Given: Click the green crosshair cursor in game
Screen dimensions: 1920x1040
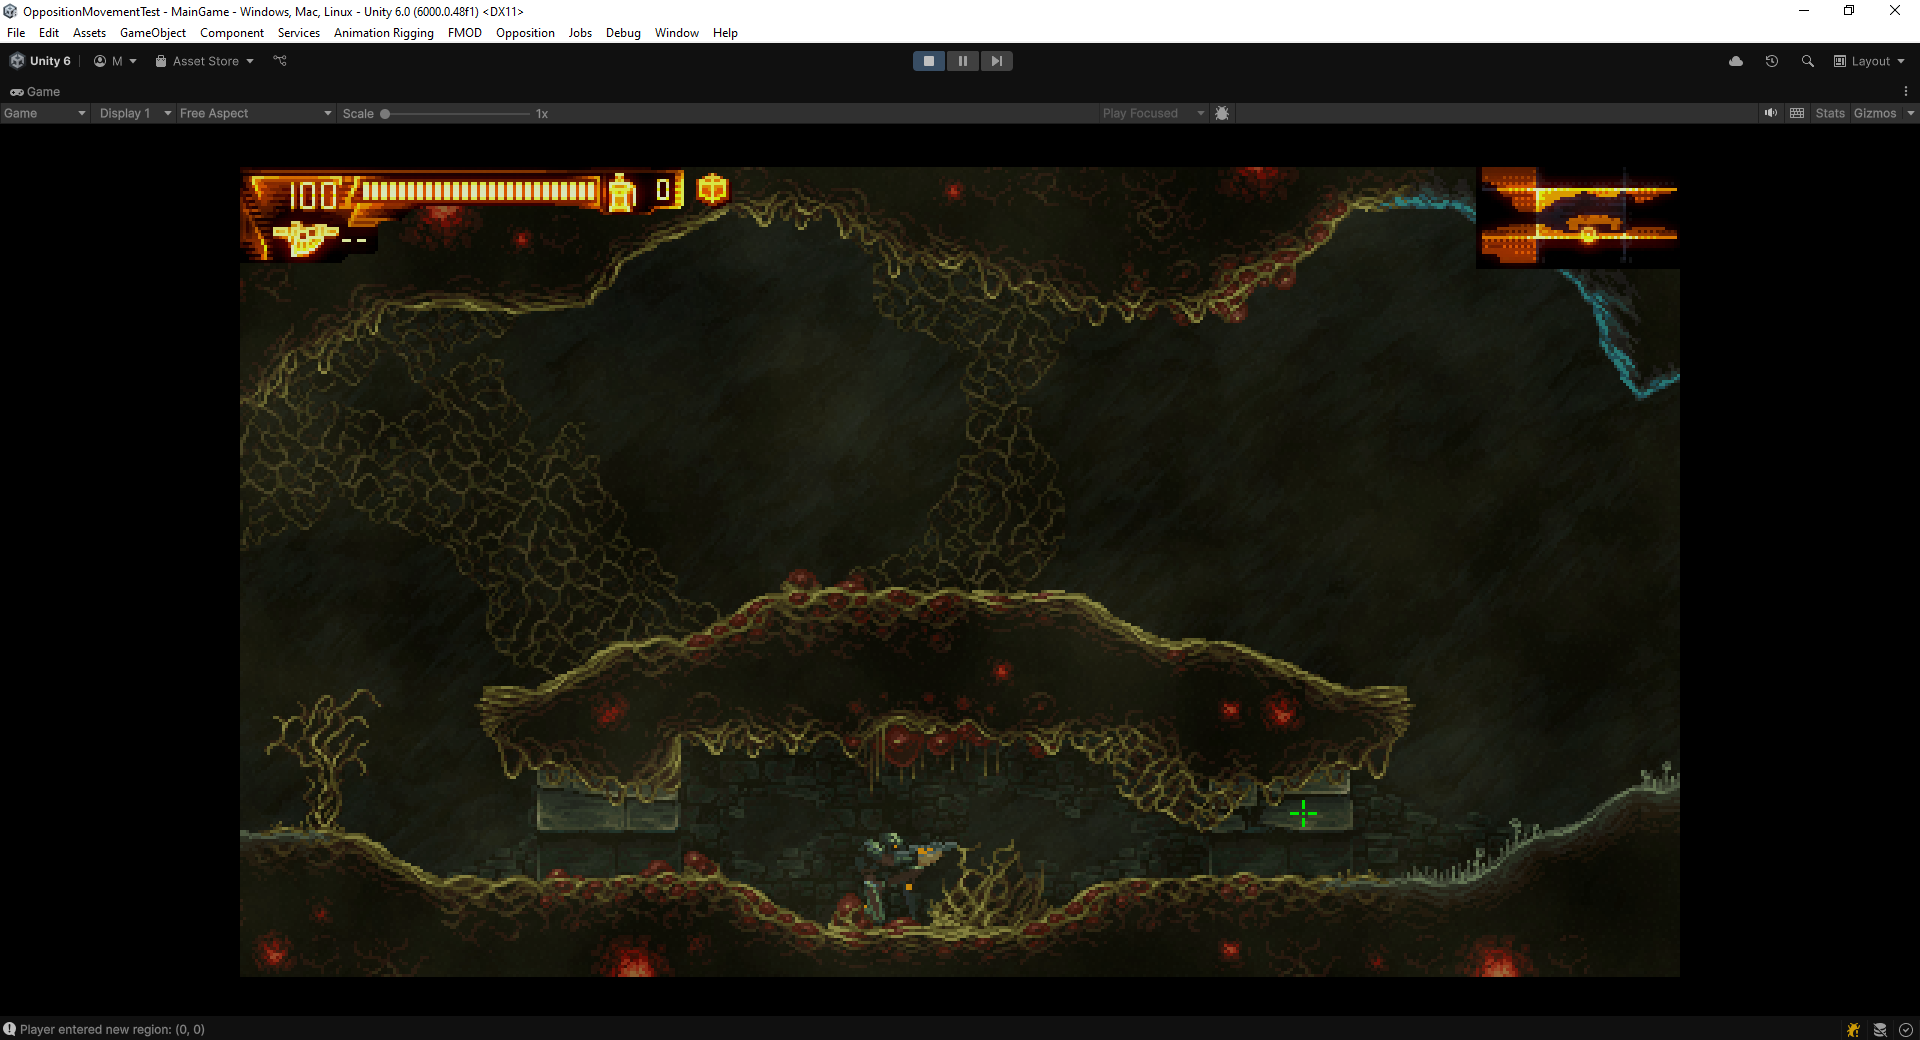Looking at the screenshot, I should (x=1303, y=814).
